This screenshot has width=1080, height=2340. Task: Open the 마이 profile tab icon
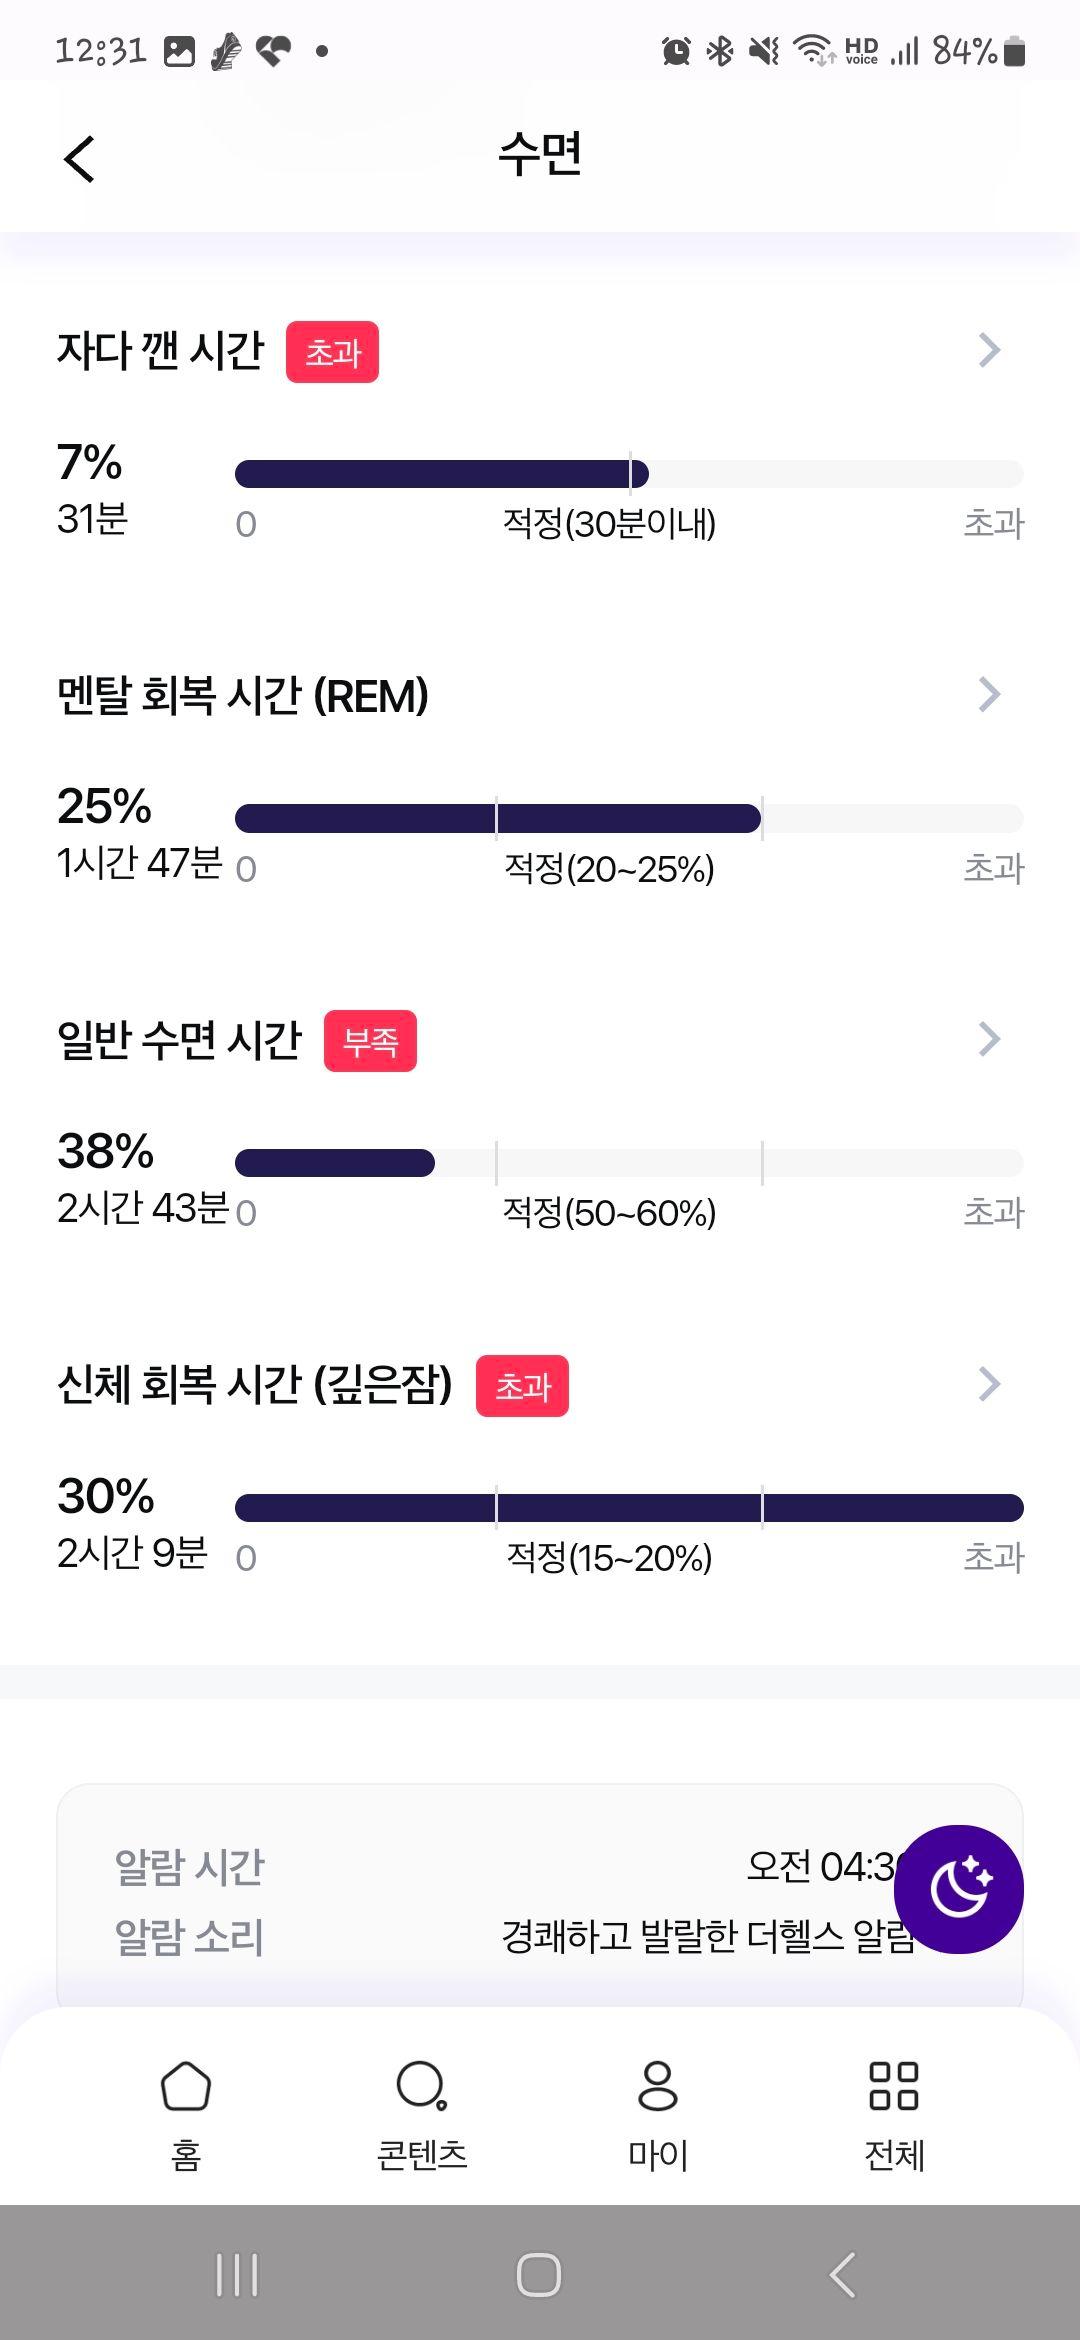coord(658,2086)
